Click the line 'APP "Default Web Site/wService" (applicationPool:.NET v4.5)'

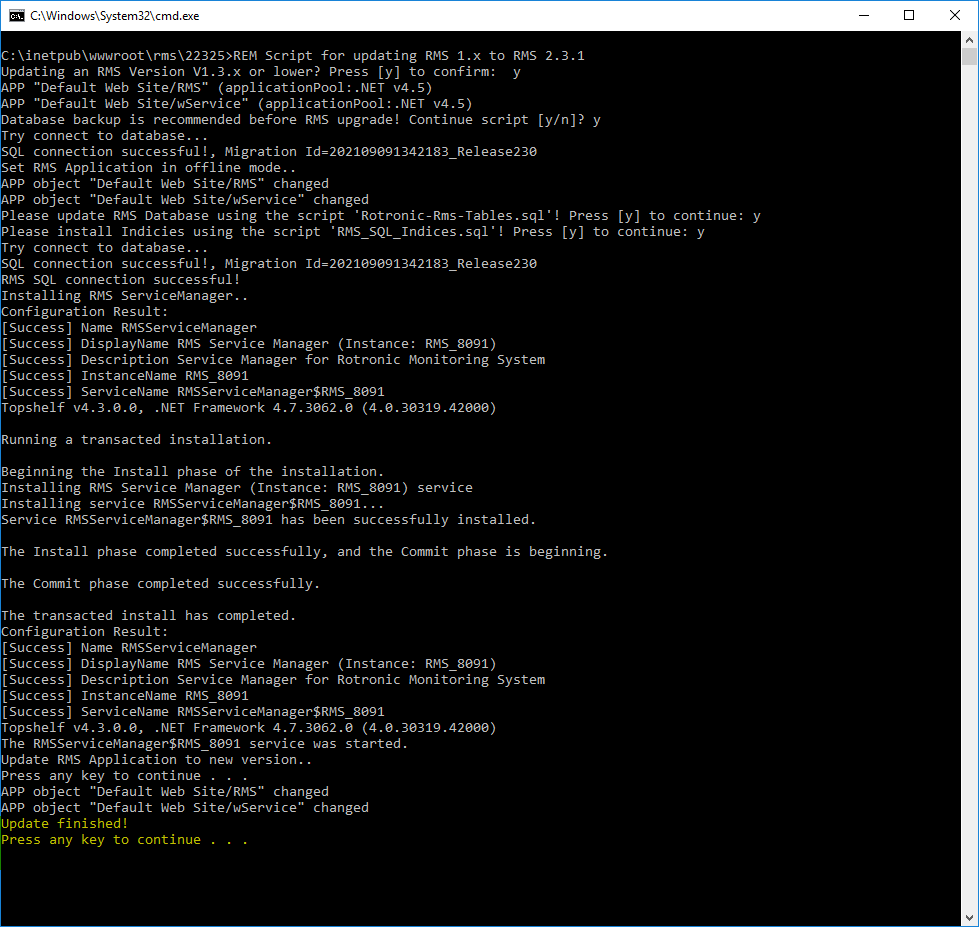[x=237, y=104]
